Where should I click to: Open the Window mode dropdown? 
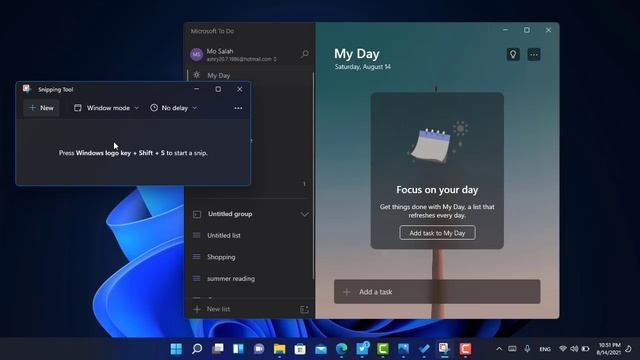(106, 108)
